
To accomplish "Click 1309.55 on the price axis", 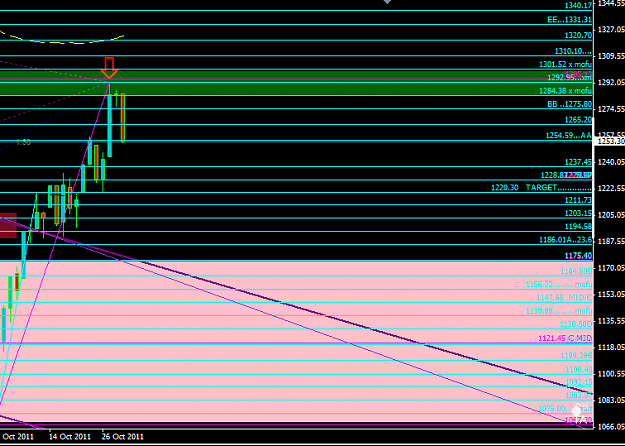I will 611,55.
